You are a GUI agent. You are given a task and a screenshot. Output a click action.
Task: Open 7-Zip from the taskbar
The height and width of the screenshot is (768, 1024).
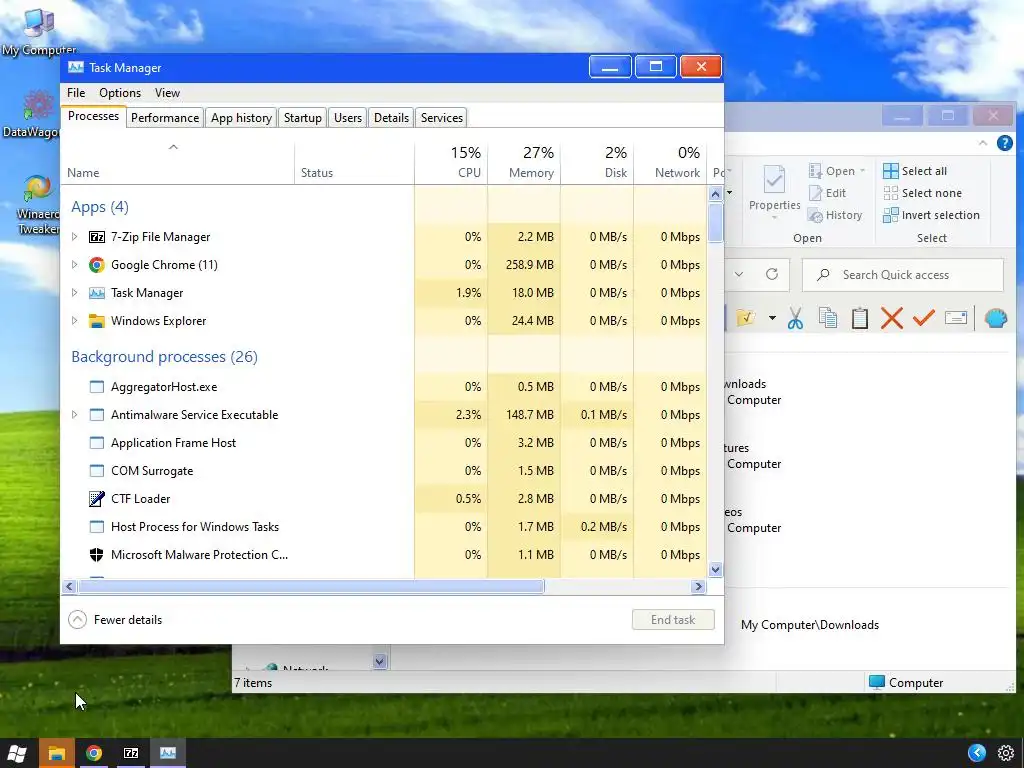pos(131,753)
